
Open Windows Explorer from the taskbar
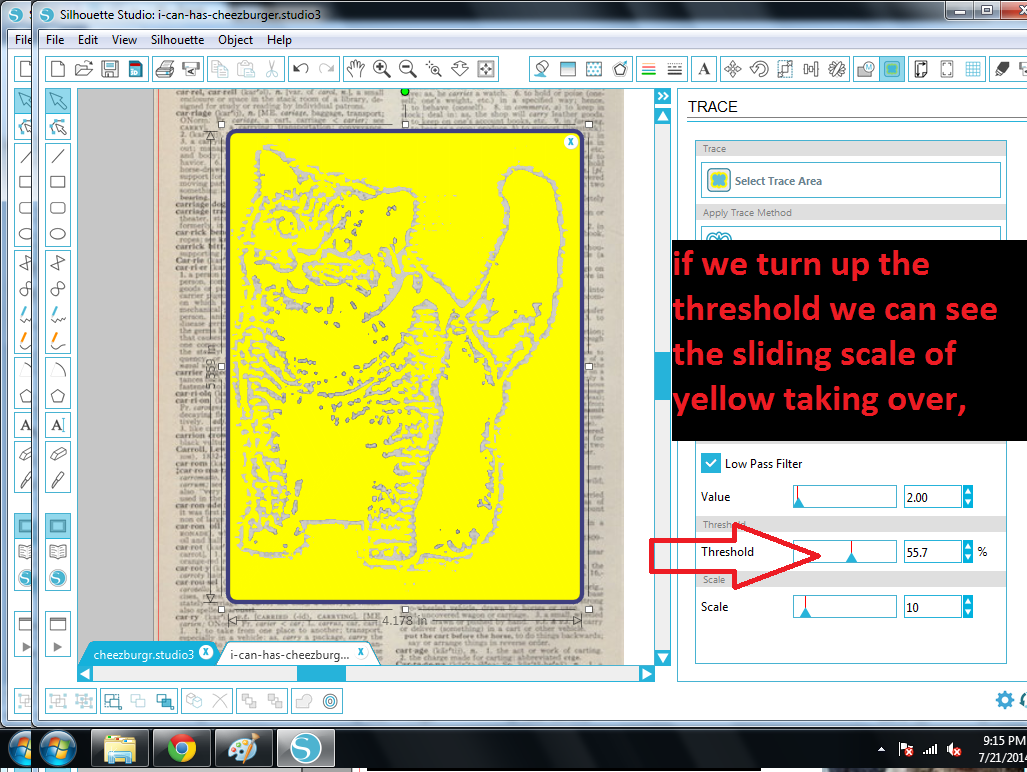click(119, 748)
